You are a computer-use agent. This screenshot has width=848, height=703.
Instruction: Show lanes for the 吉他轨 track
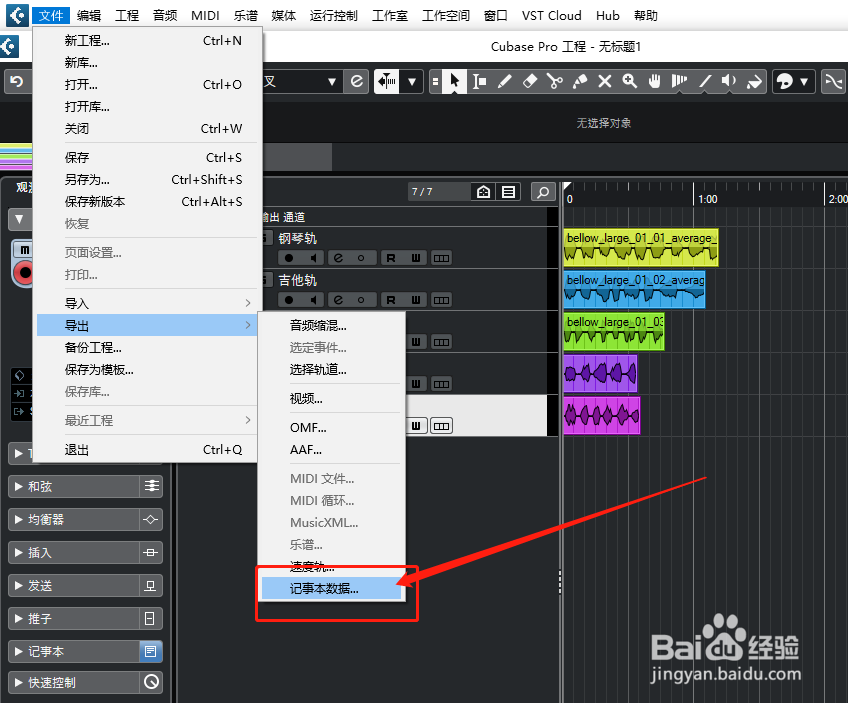441,300
